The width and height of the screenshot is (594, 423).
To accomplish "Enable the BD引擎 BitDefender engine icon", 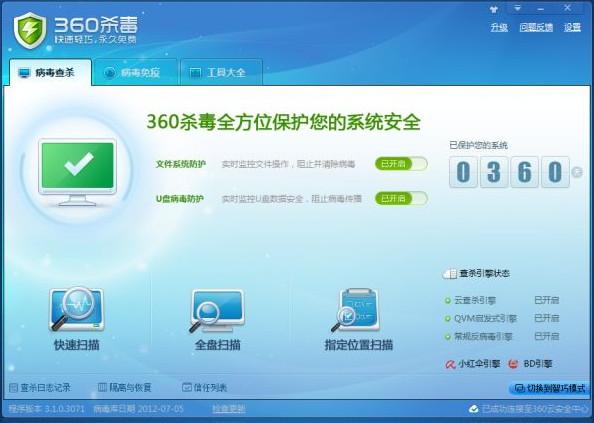I will pos(513,364).
